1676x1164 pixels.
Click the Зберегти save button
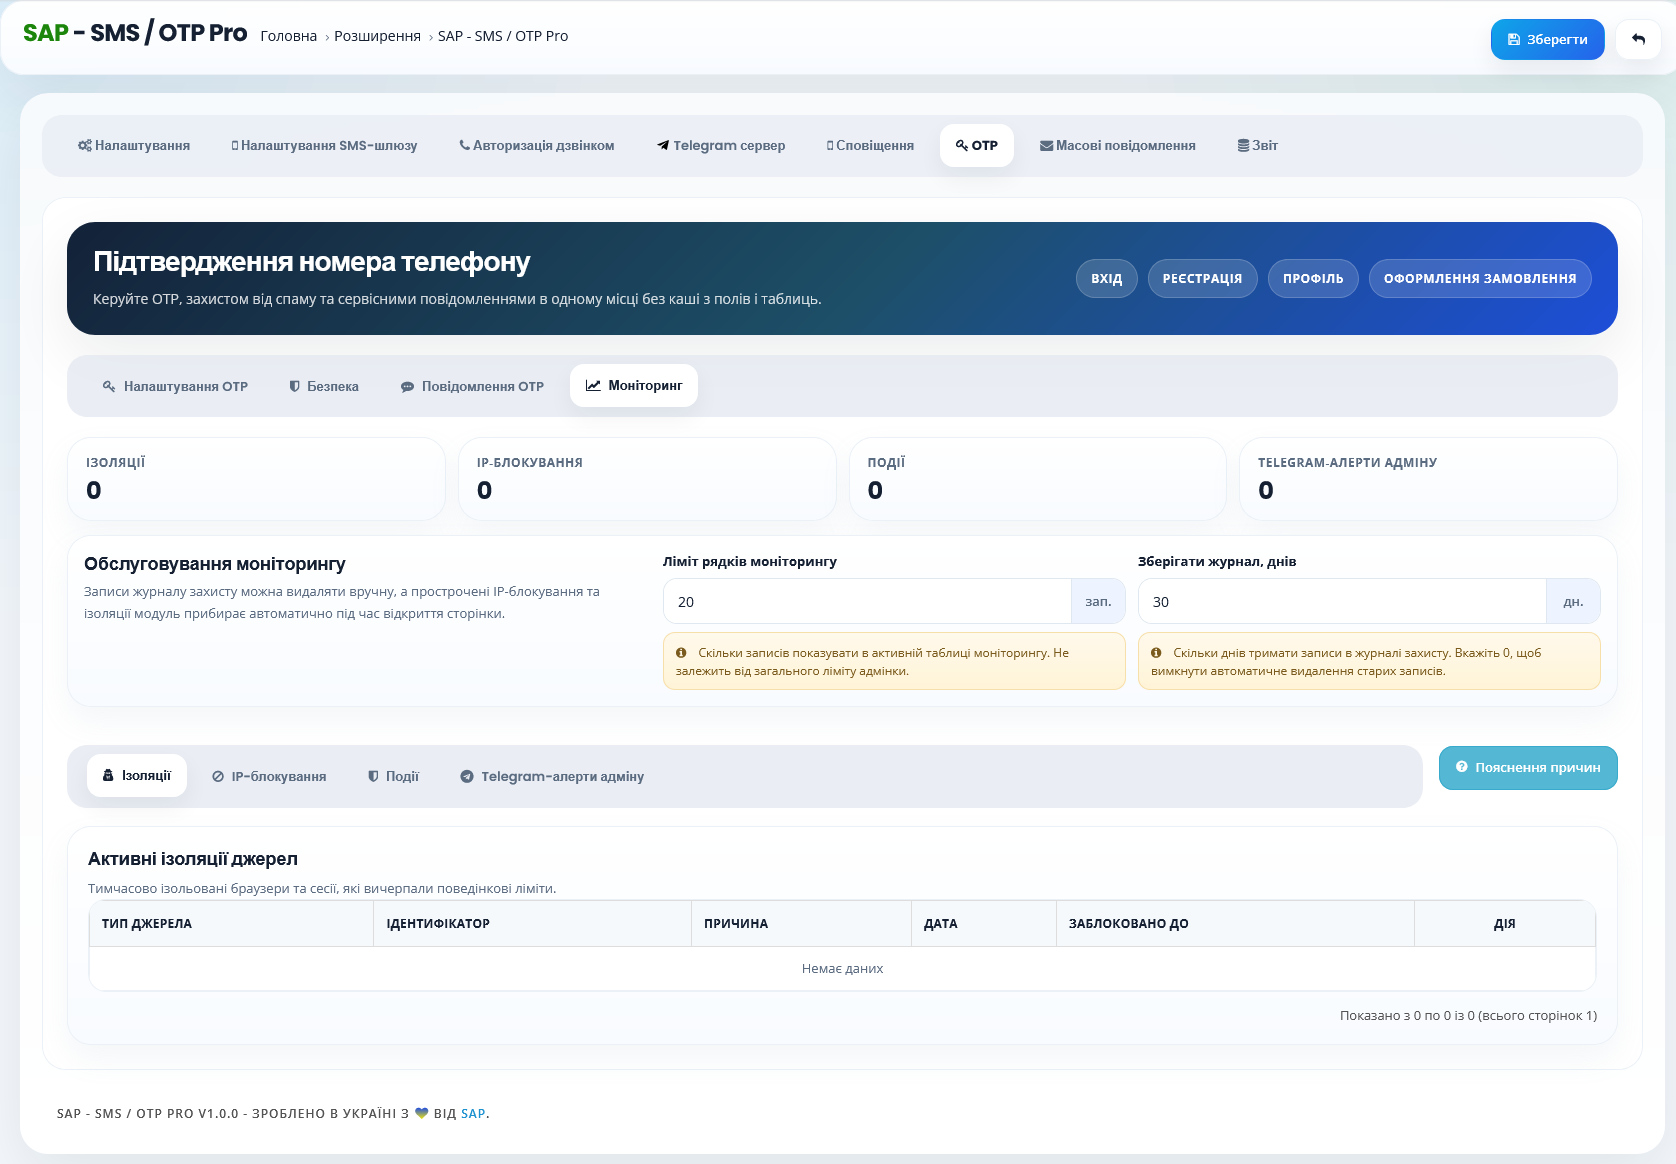point(1547,39)
